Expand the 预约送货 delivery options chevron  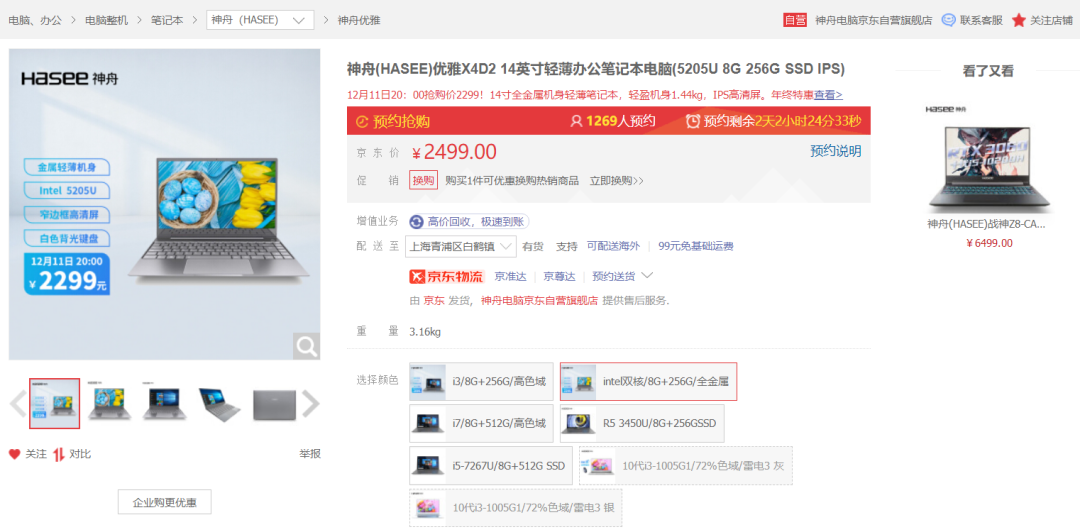coord(647,276)
